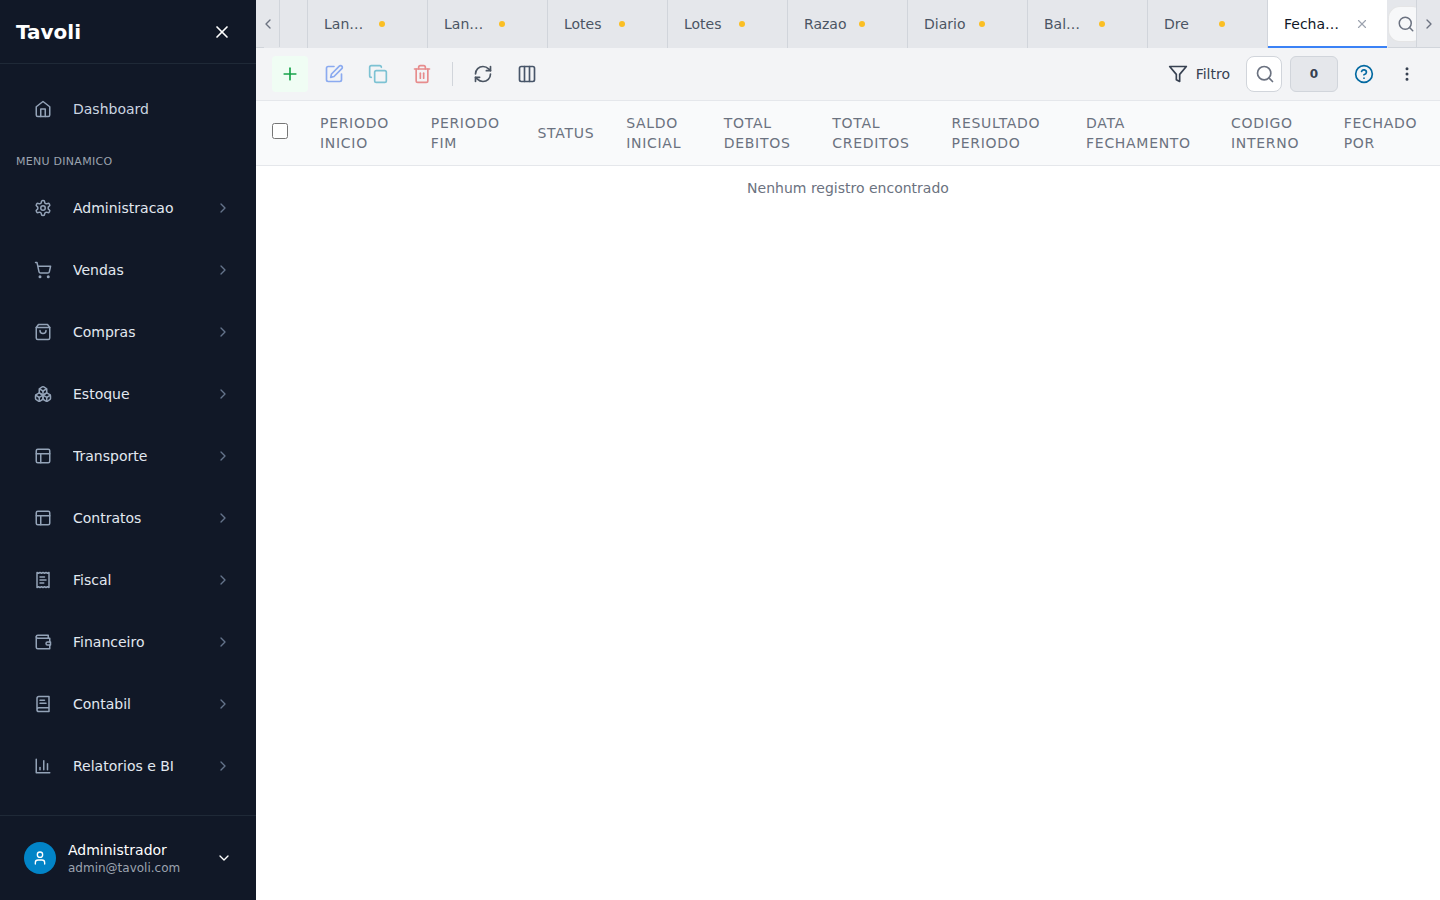Screen dimensions: 1440x900
Task: Expand Contratos menu chevron
Action: (223, 518)
